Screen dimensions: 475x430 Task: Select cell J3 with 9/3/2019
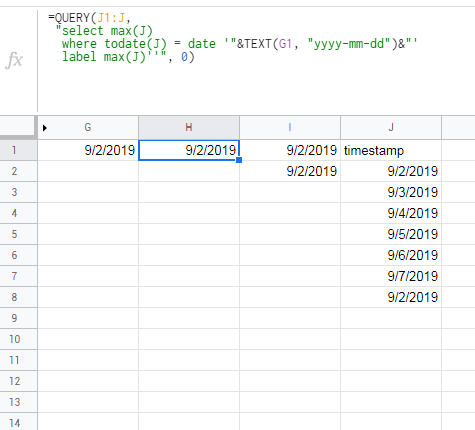391,192
